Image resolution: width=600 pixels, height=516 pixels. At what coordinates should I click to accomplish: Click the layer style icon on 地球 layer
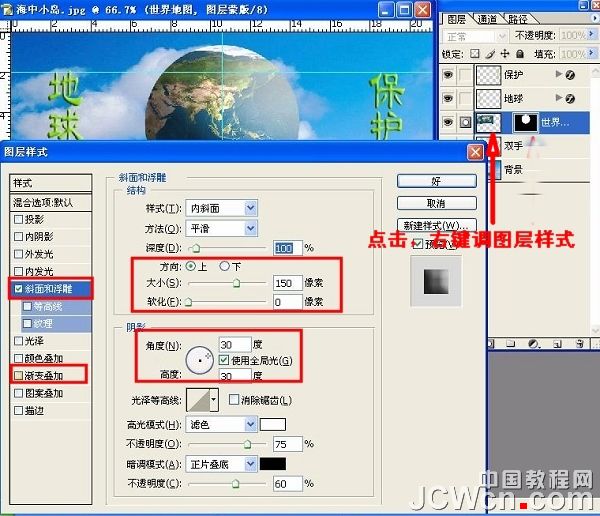570,99
